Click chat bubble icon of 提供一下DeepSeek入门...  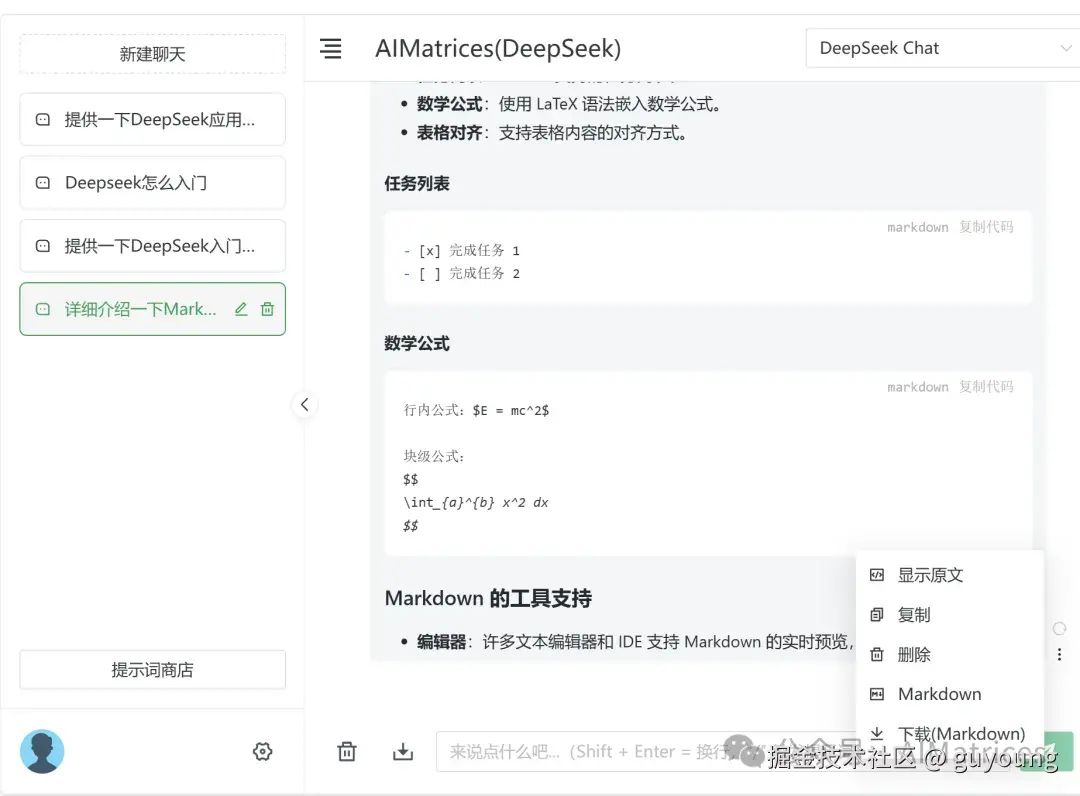tap(43, 246)
